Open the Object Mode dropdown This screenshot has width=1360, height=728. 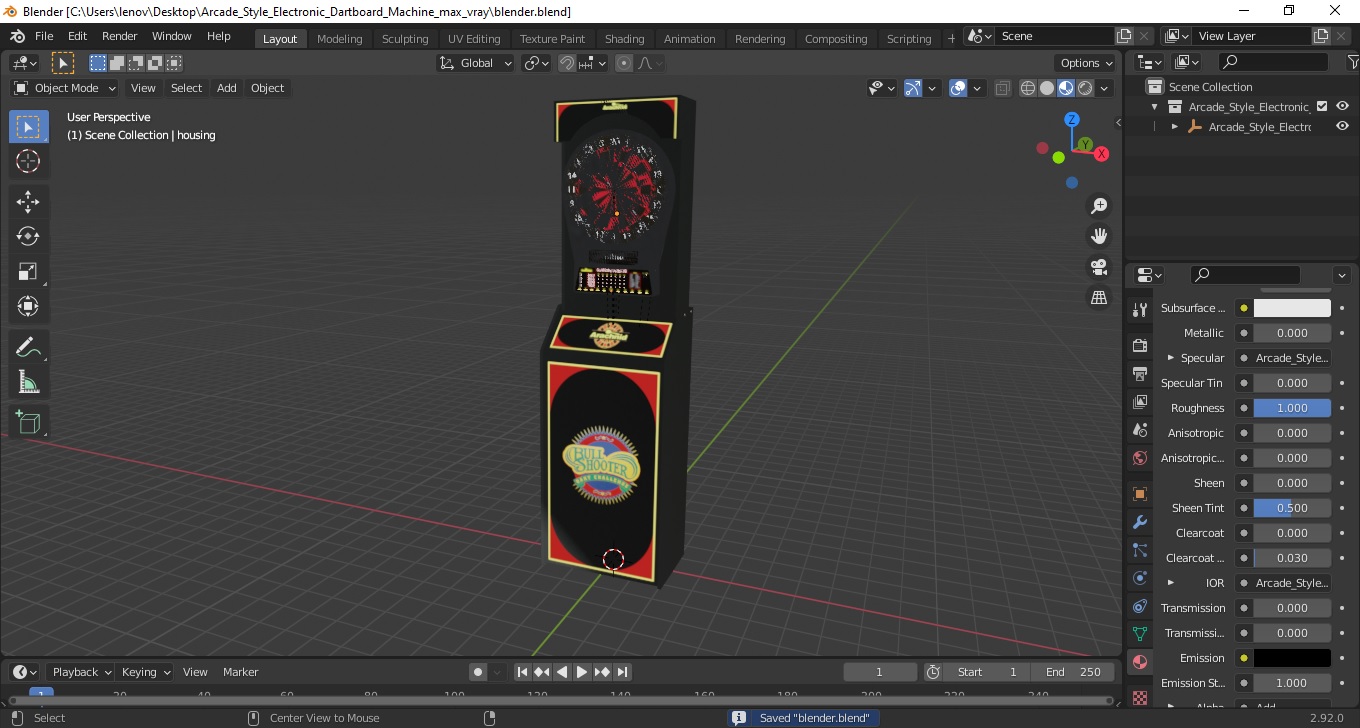click(66, 88)
